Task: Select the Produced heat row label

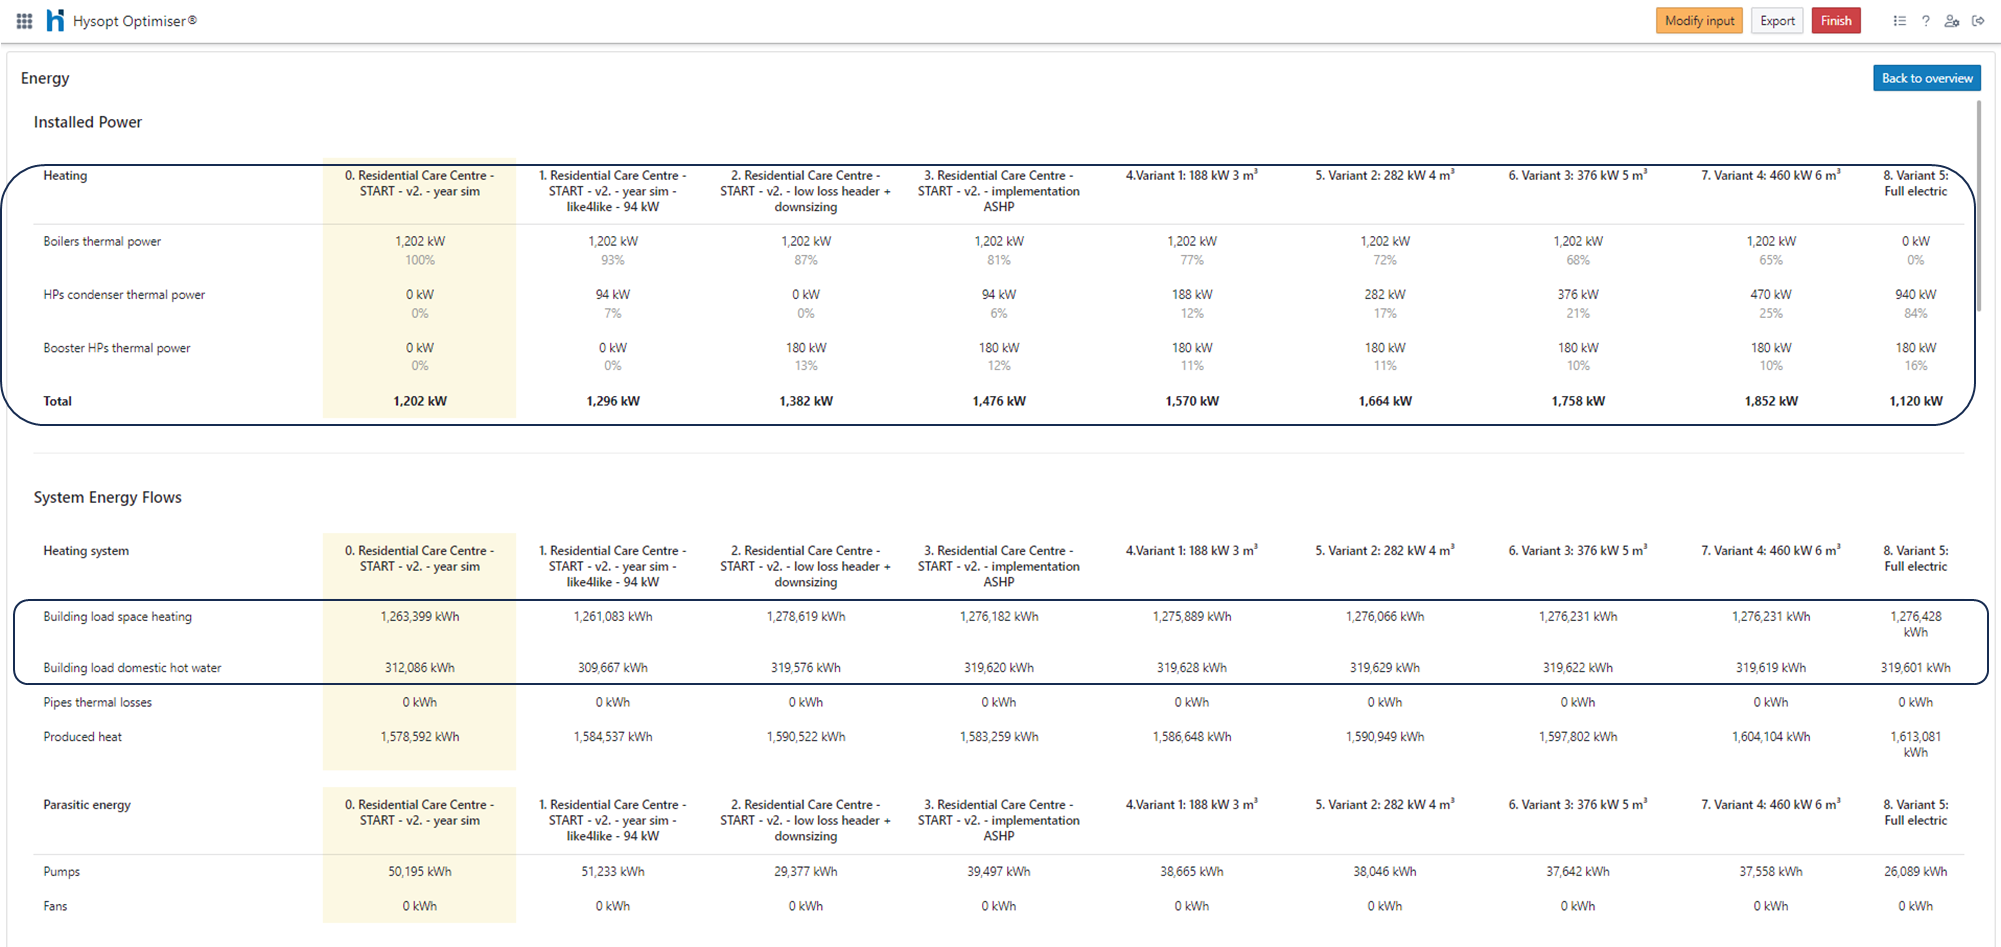Action: point(82,737)
